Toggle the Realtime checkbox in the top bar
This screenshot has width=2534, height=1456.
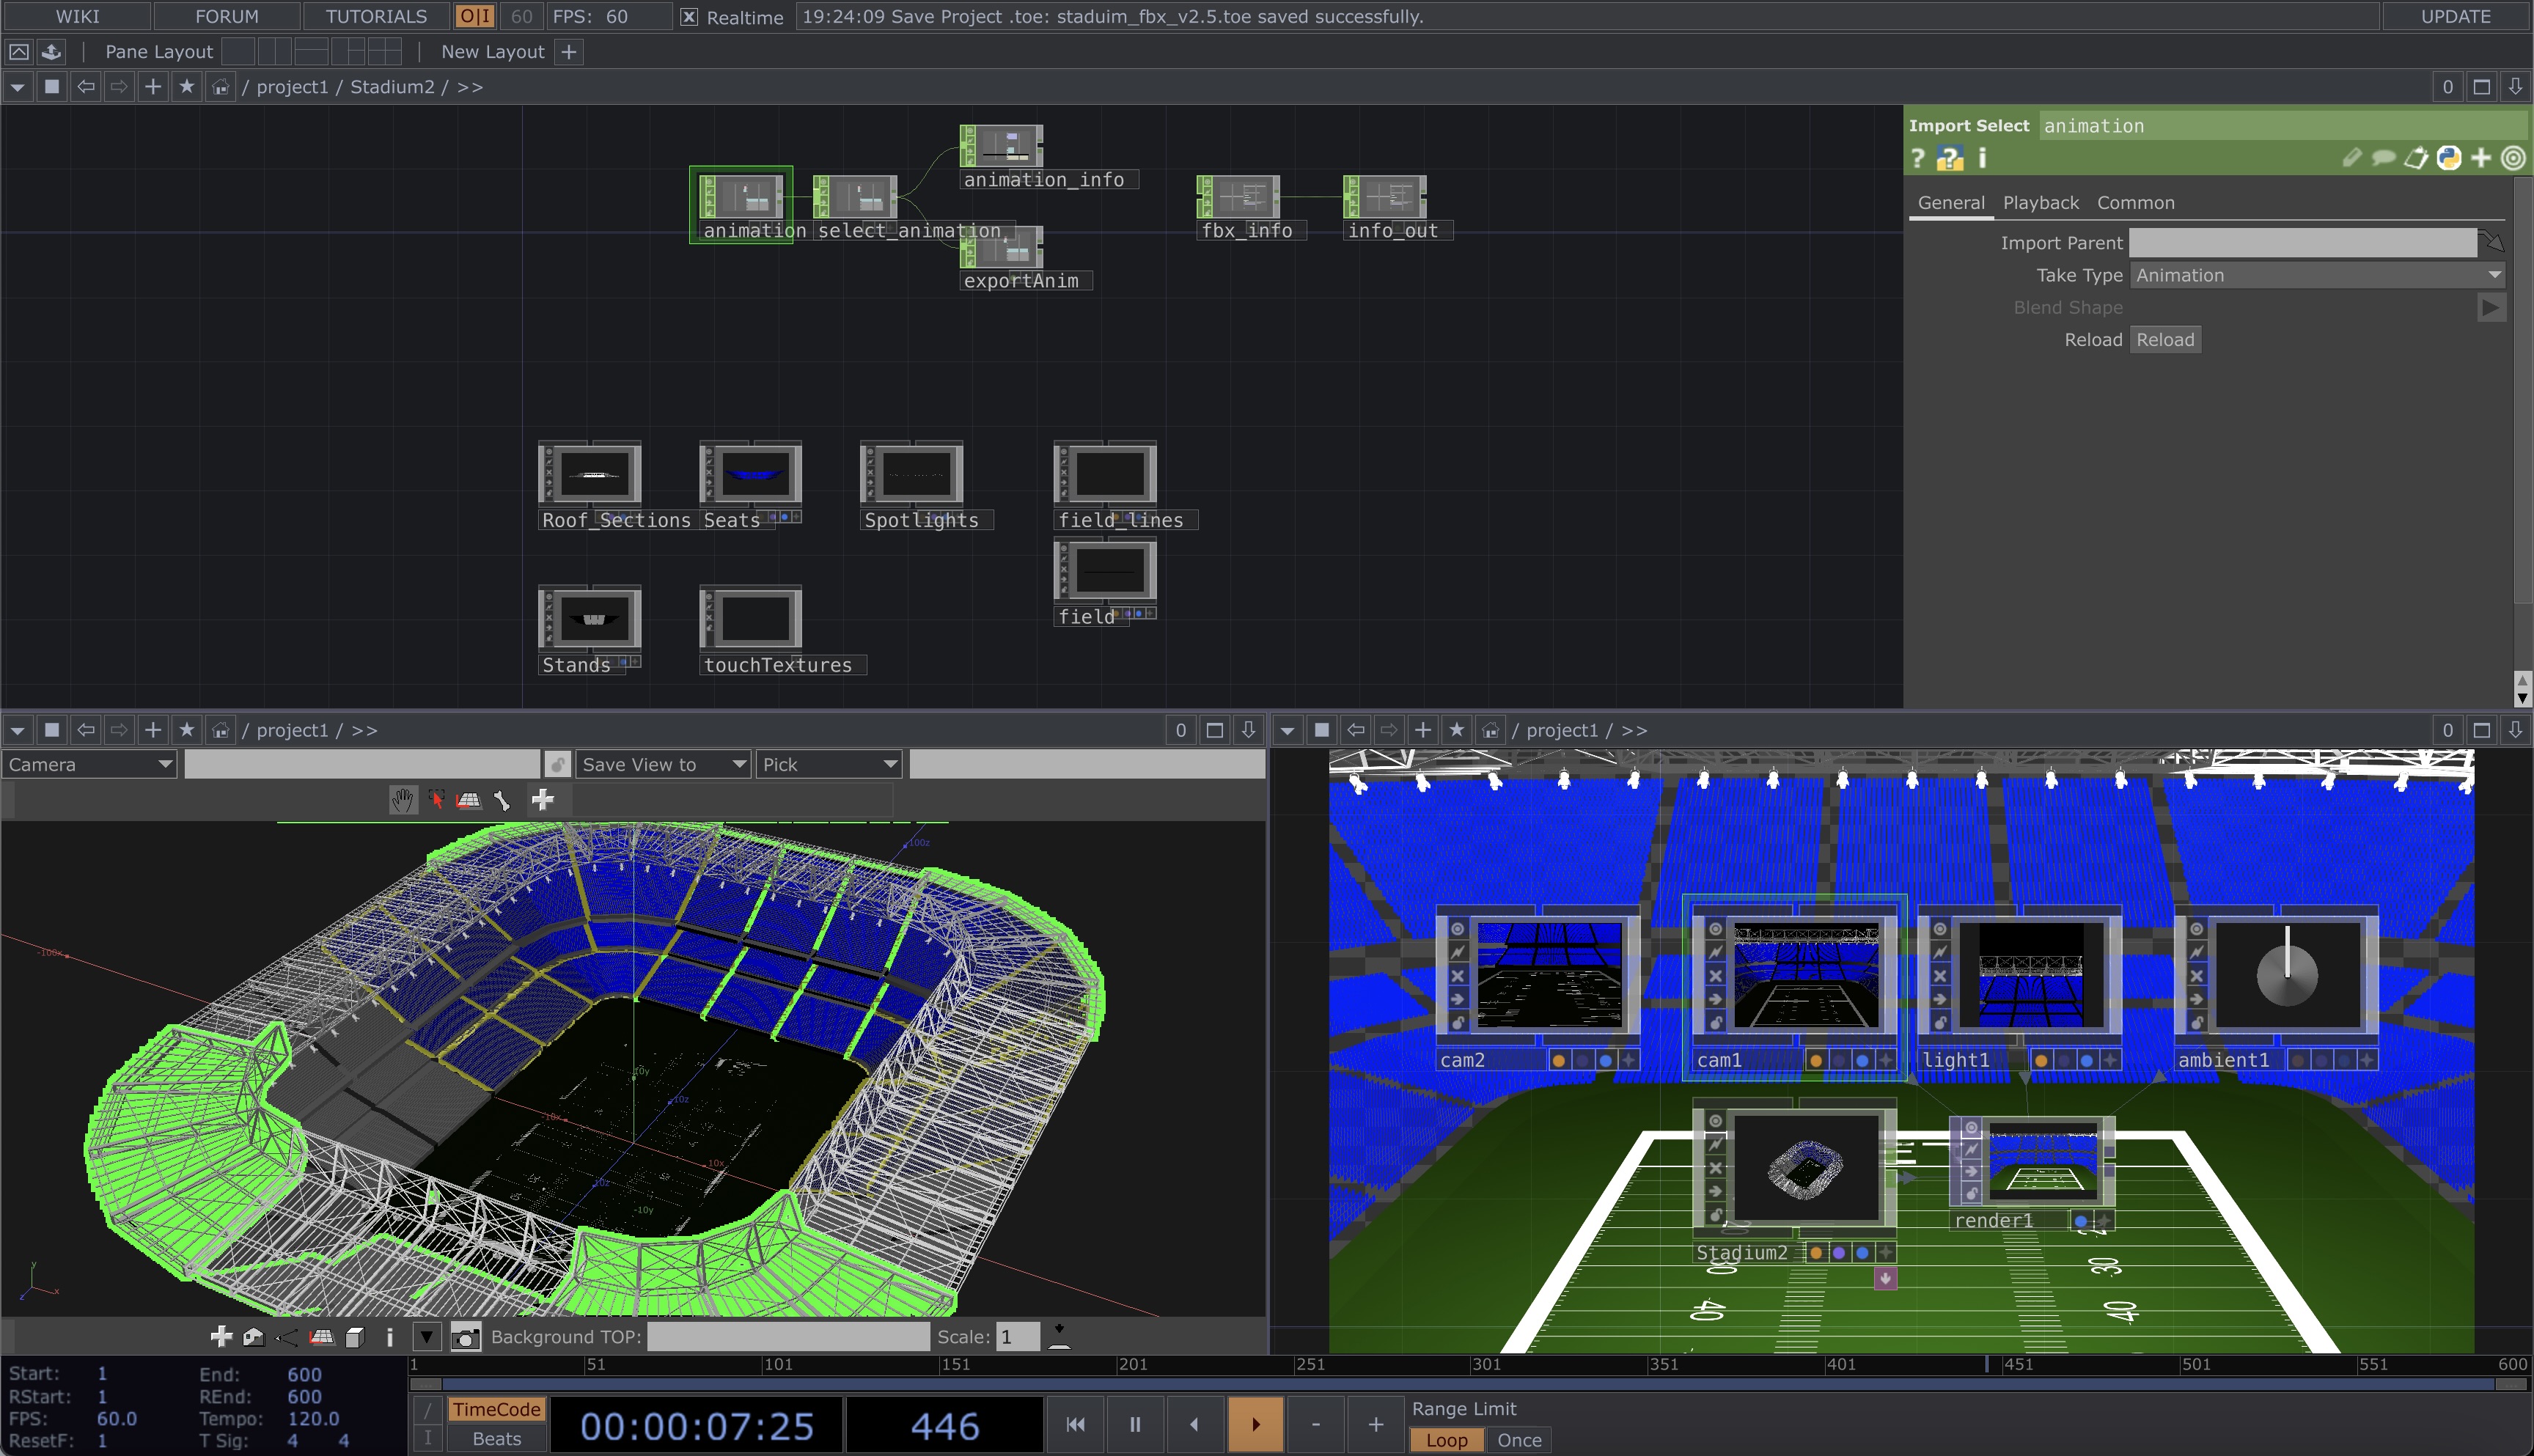(x=689, y=16)
